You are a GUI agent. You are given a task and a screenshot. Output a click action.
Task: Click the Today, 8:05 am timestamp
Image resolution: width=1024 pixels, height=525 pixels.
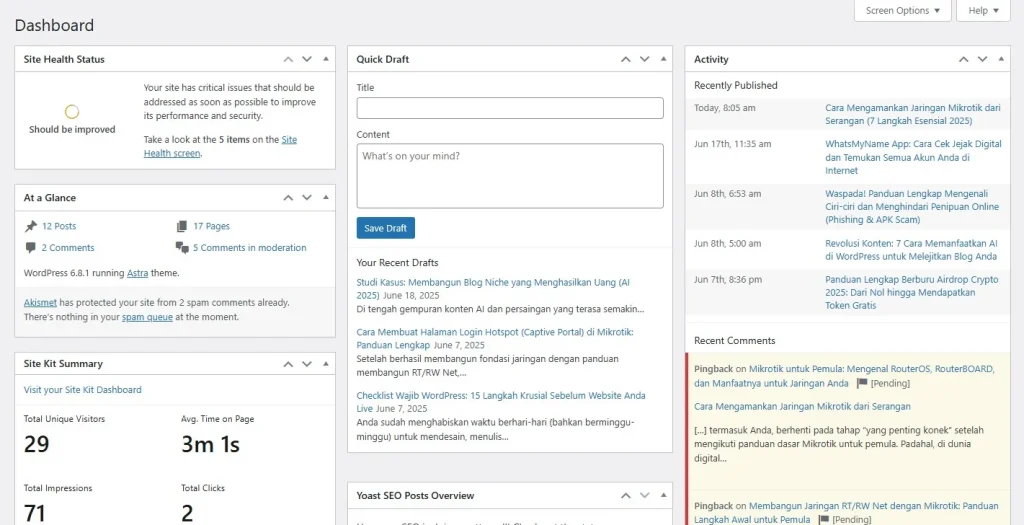(724, 108)
